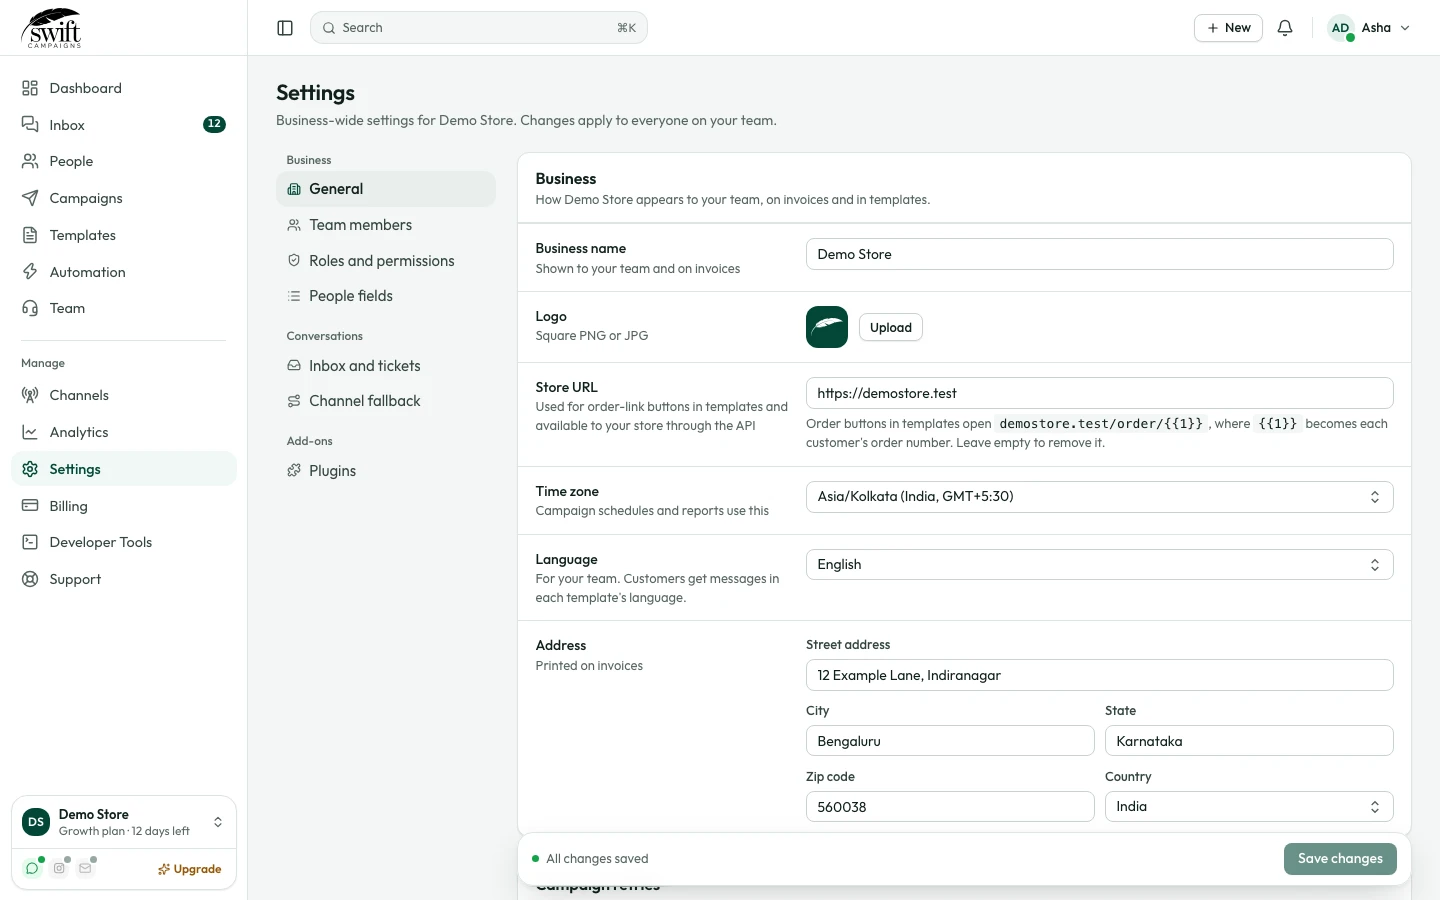Viewport: 1440px width, 900px height.
Task: Click the New button
Action: [x=1228, y=28]
